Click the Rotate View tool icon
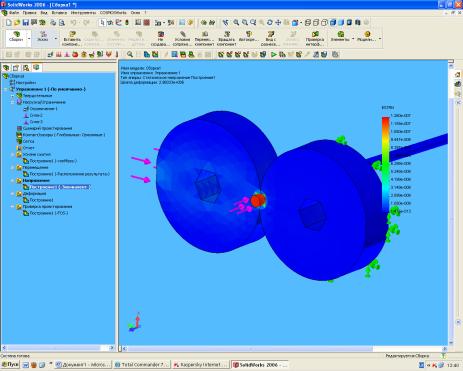This screenshot has height=371, width=463. click(x=270, y=22)
